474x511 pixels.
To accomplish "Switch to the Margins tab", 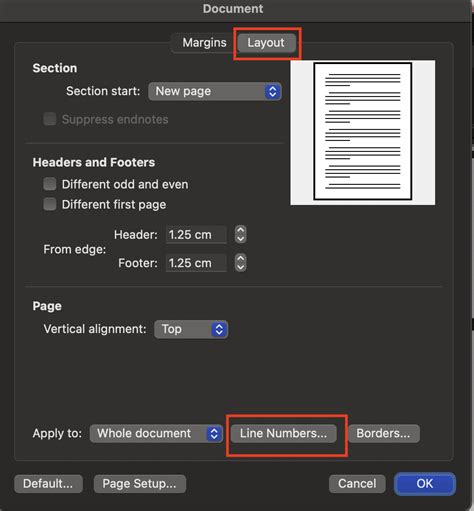I will (x=204, y=43).
